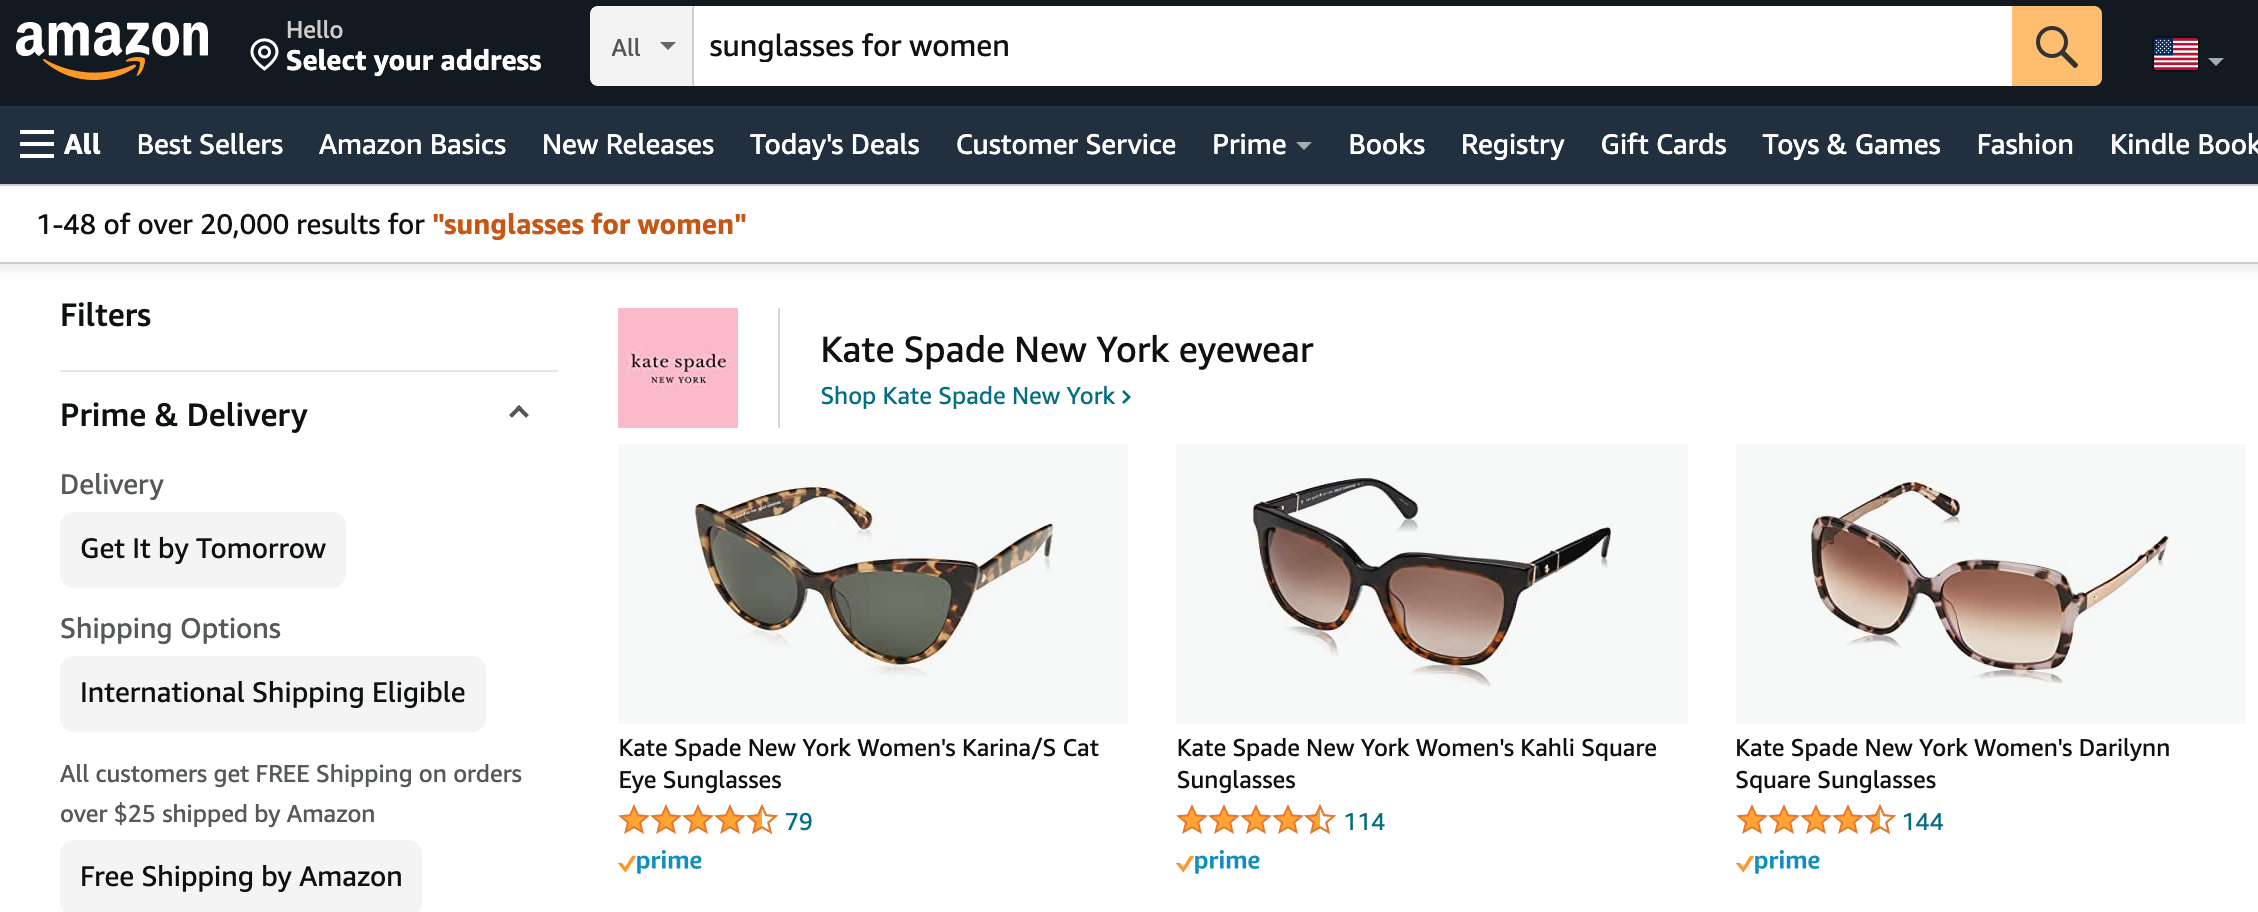Follow the Shop Kate Spade New York link

point(975,395)
